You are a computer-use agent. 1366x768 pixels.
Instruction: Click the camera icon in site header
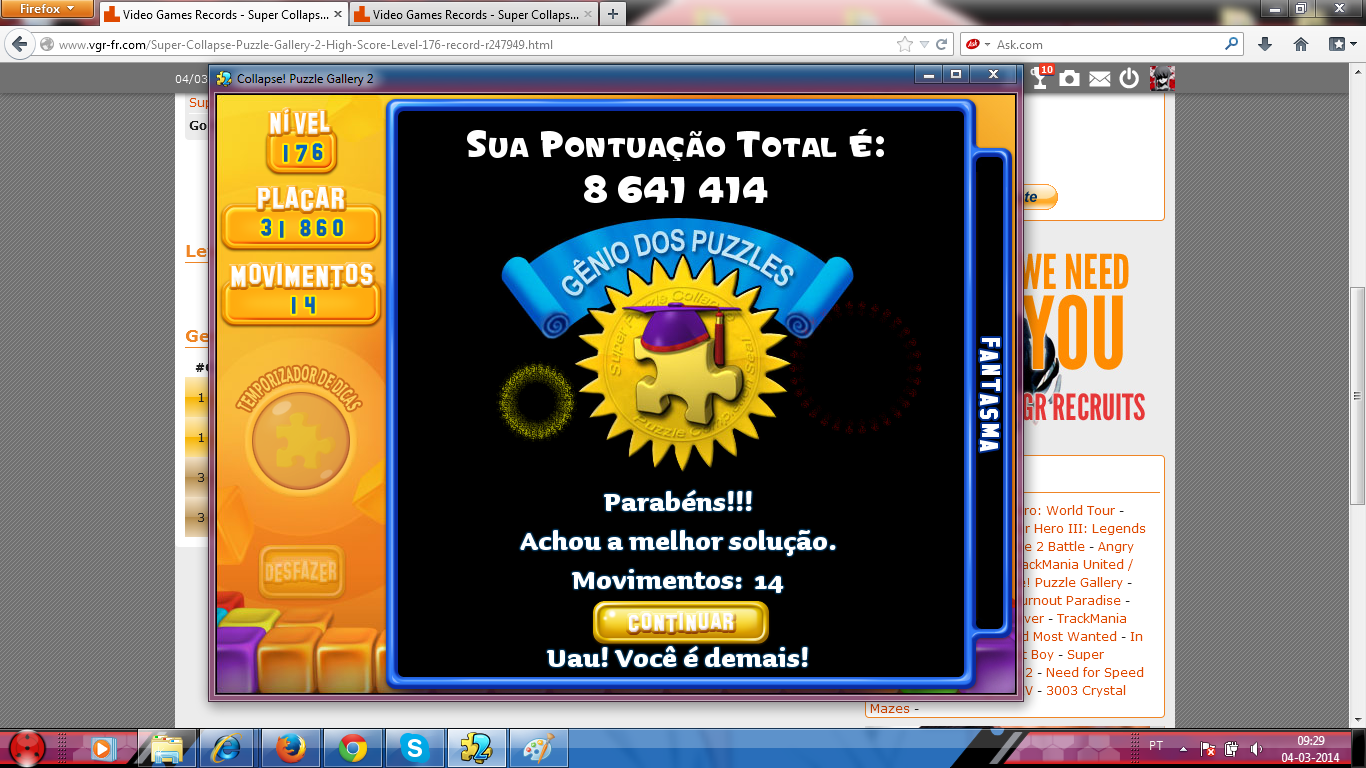1070,79
